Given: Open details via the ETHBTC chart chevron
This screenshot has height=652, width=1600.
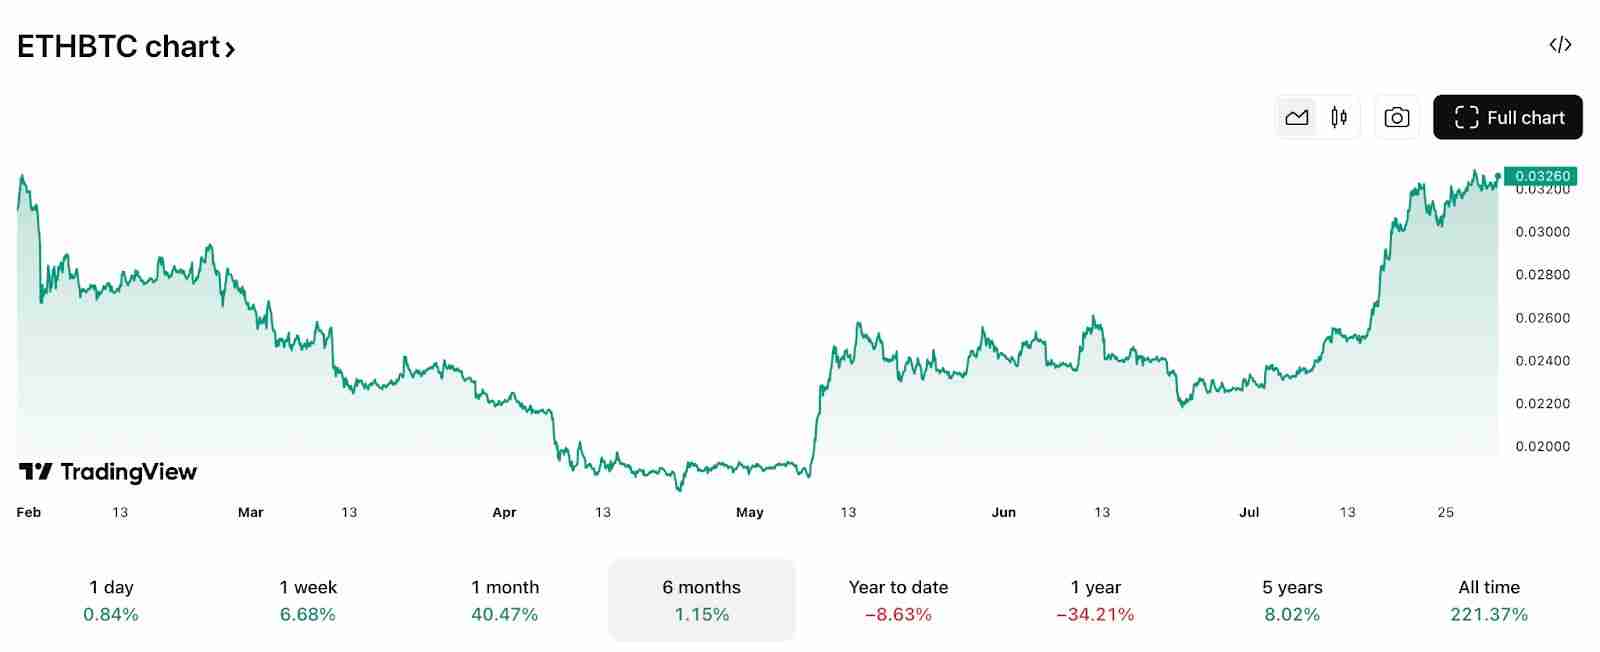Looking at the screenshot, I should pos(230,47).
